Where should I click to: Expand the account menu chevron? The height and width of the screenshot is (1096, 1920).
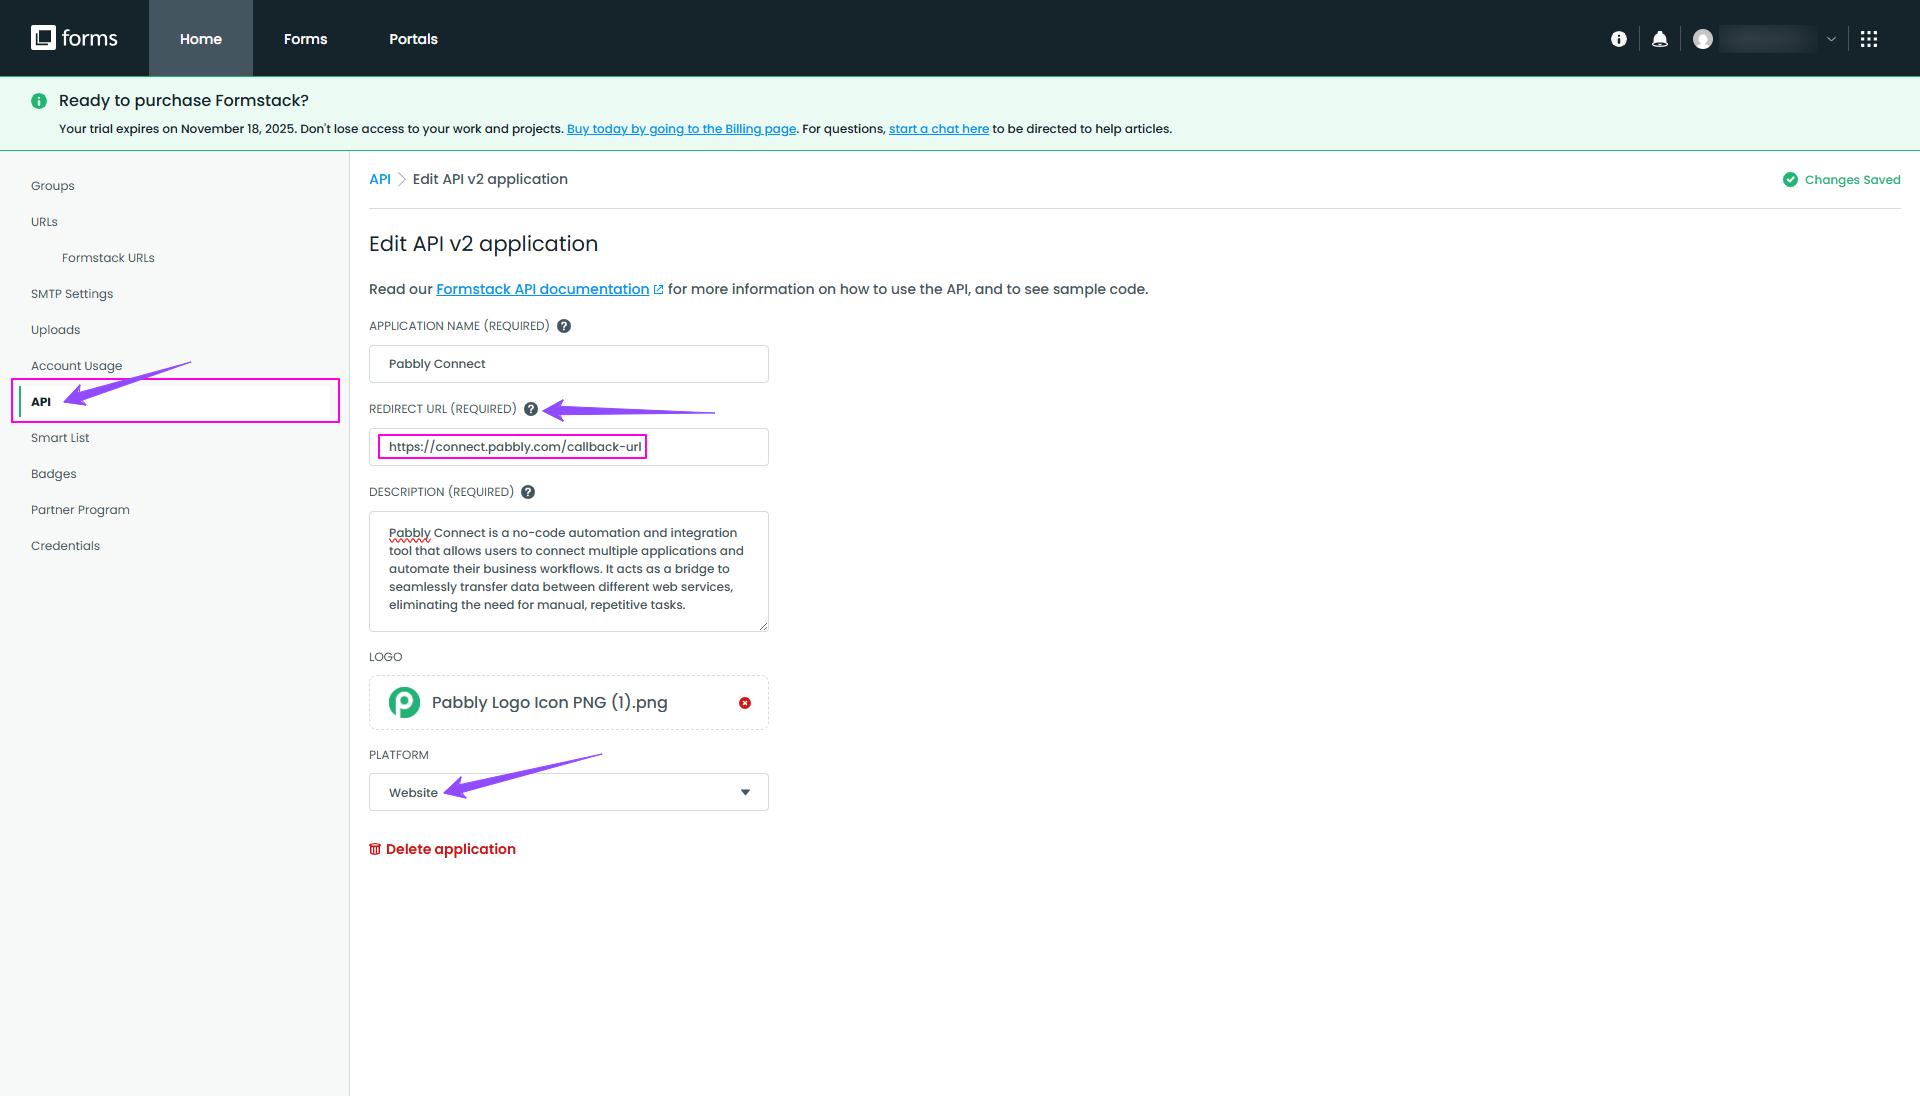point(1831,39)
